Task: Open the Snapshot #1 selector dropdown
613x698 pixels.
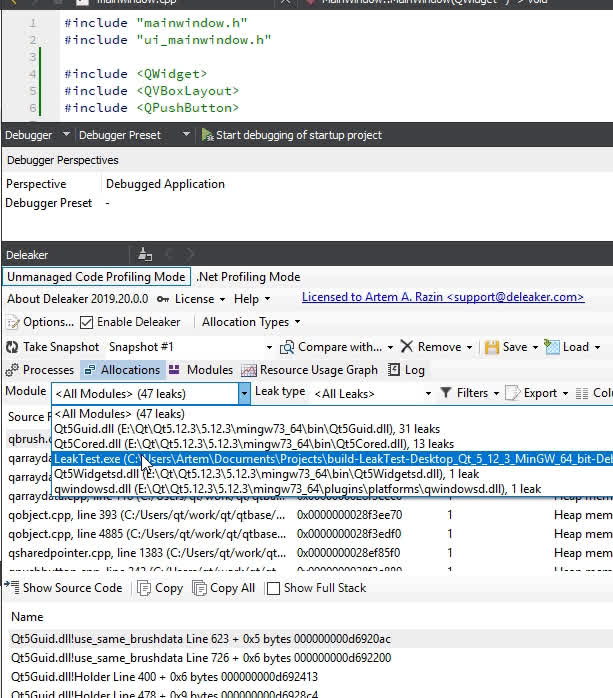Action: click(269, 348)
